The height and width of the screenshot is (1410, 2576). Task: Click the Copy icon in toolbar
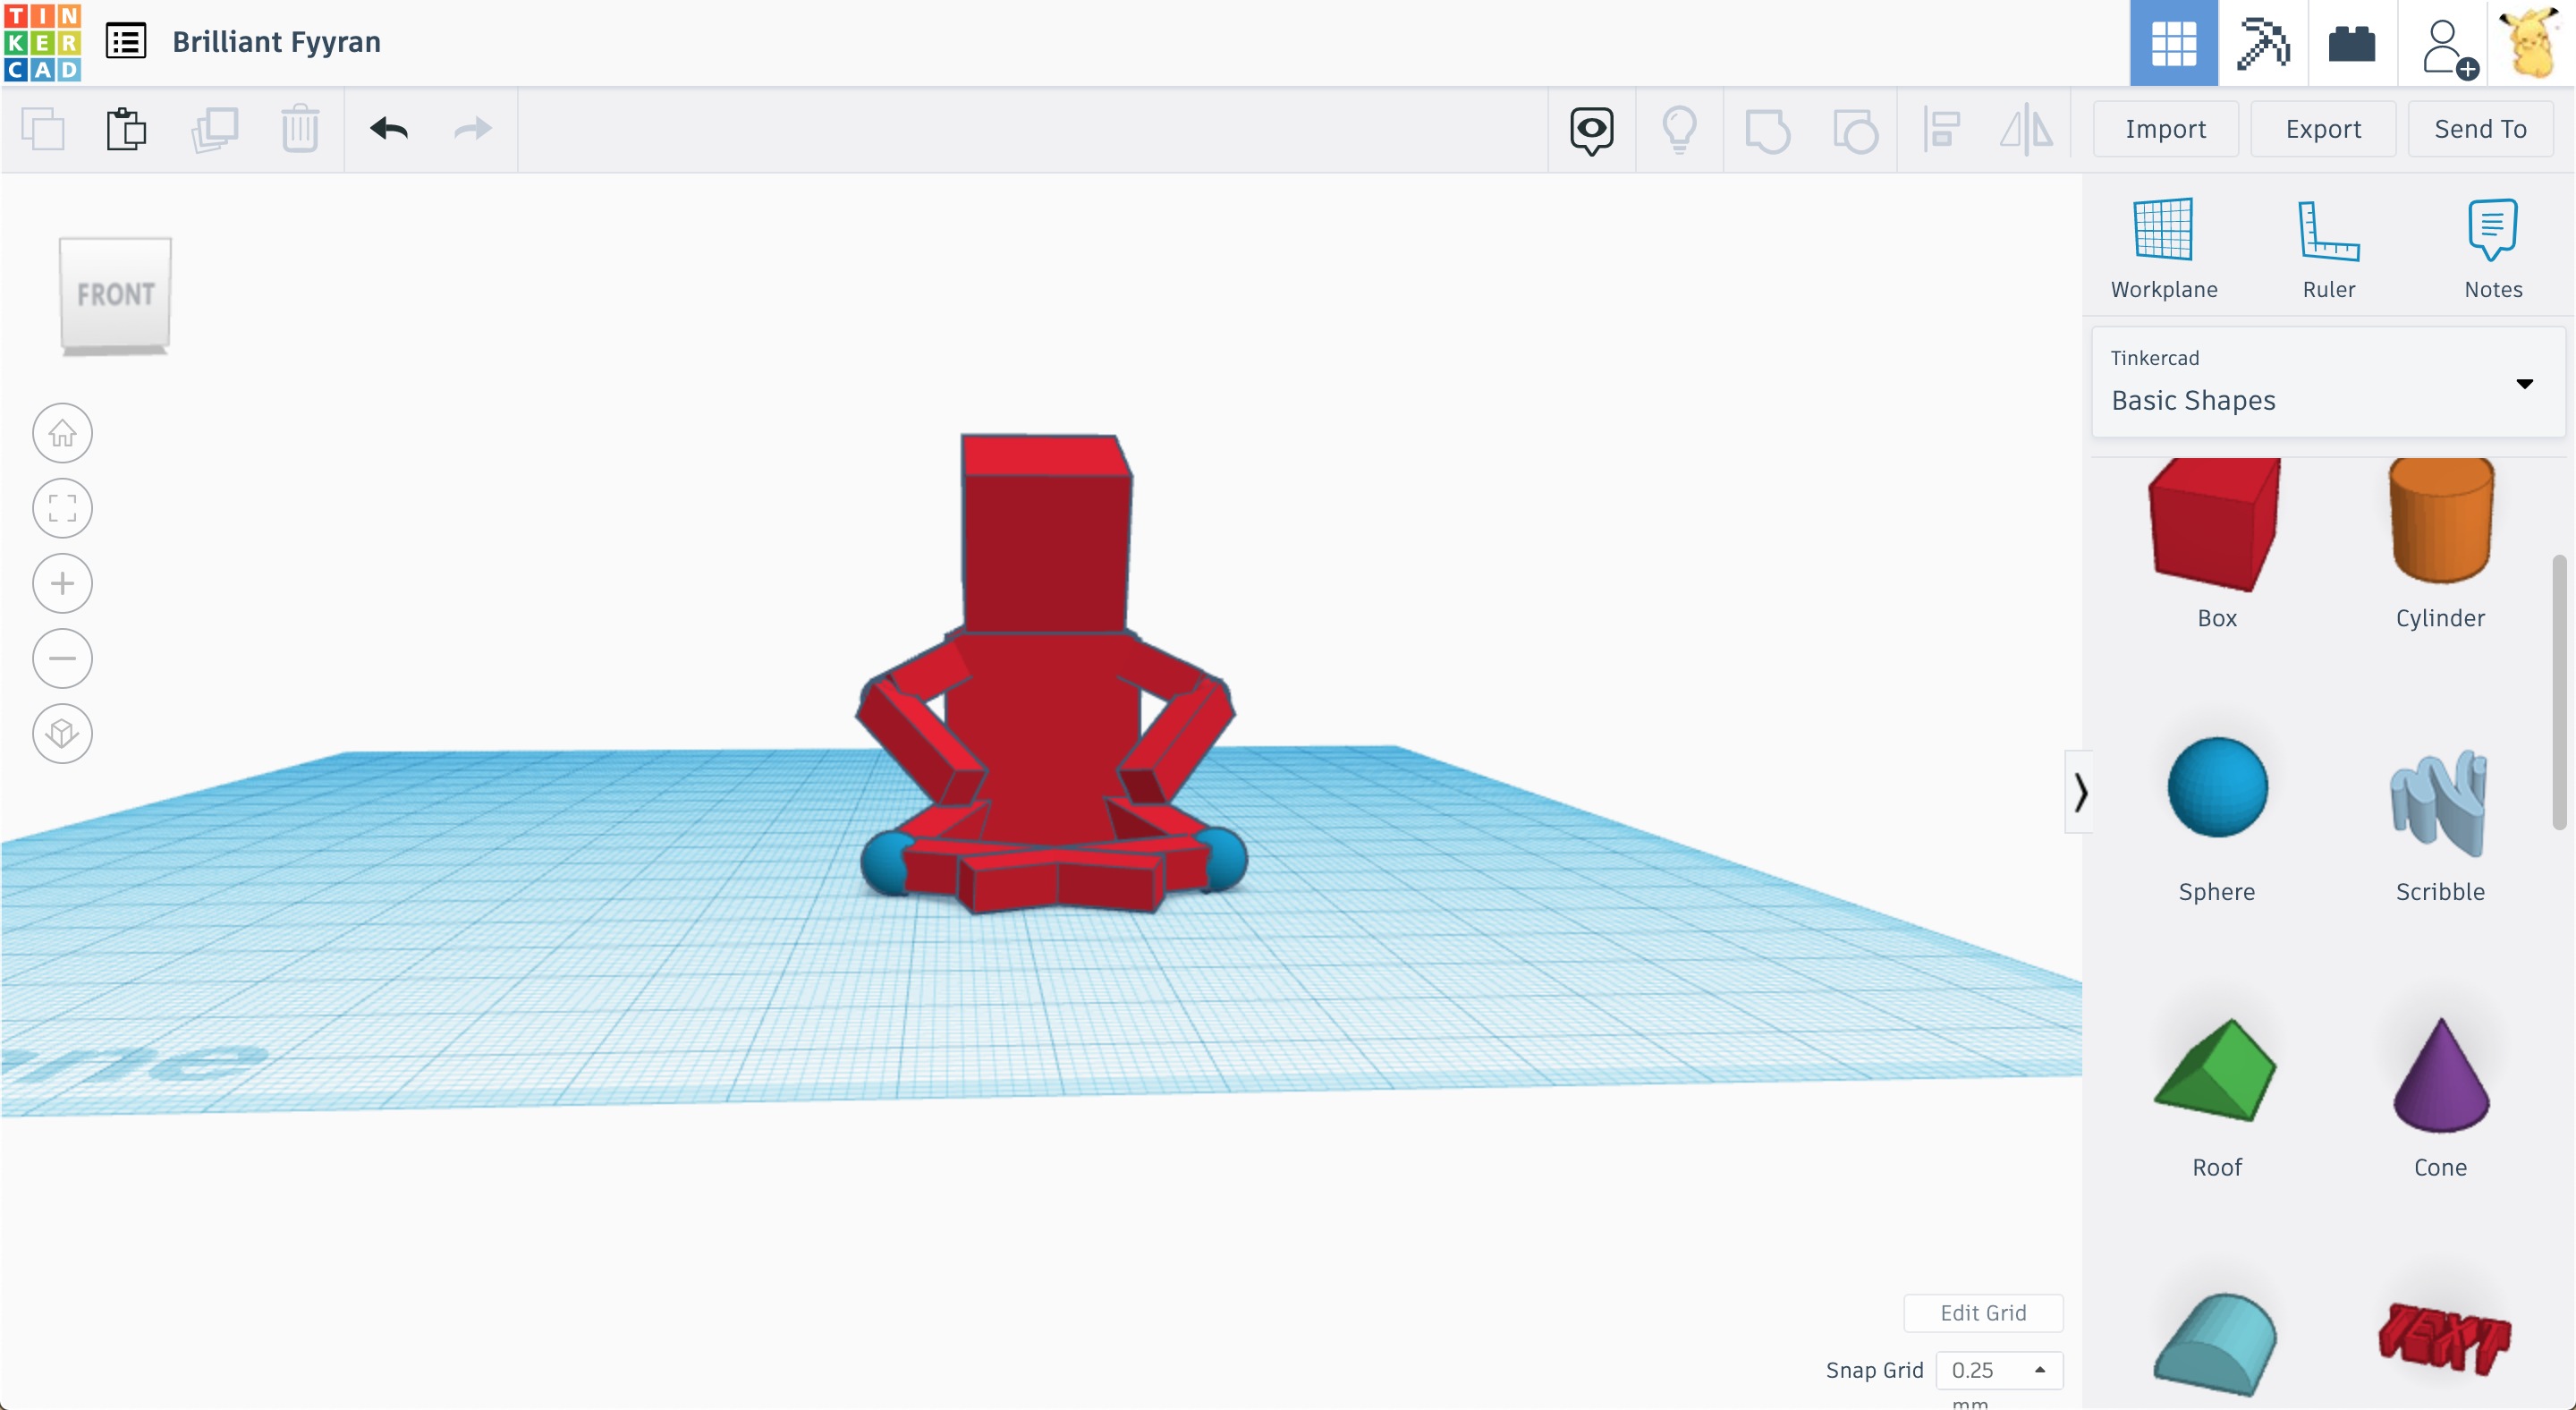(43, 129)
